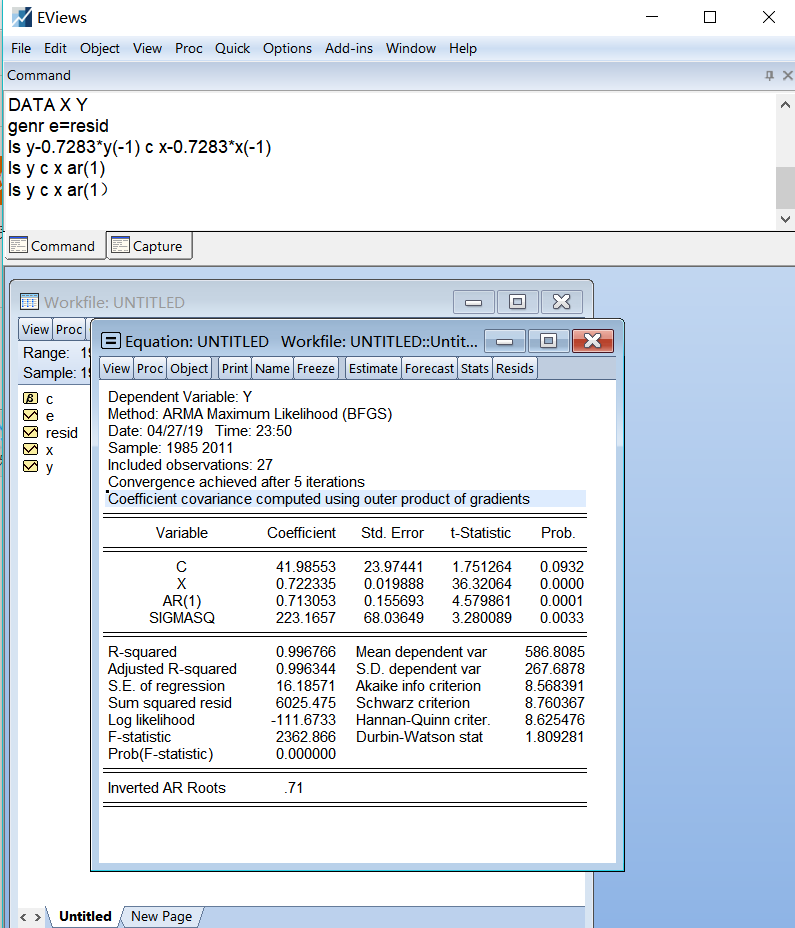The image size is (795, 928).
Task: Switch to the Capture tab
Action: coord(148,246)
